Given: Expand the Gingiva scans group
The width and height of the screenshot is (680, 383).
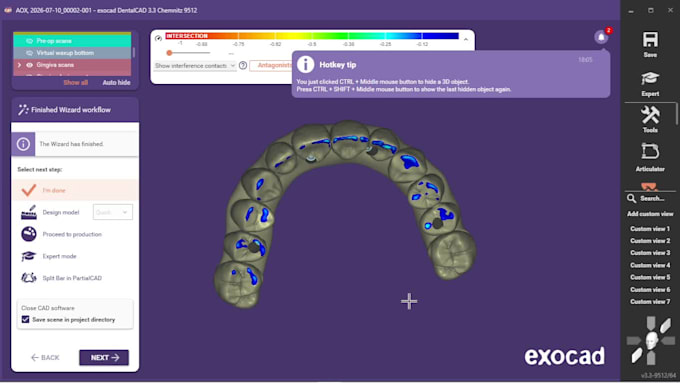Looking at the screenshot, I should click(x=19, y=65).
